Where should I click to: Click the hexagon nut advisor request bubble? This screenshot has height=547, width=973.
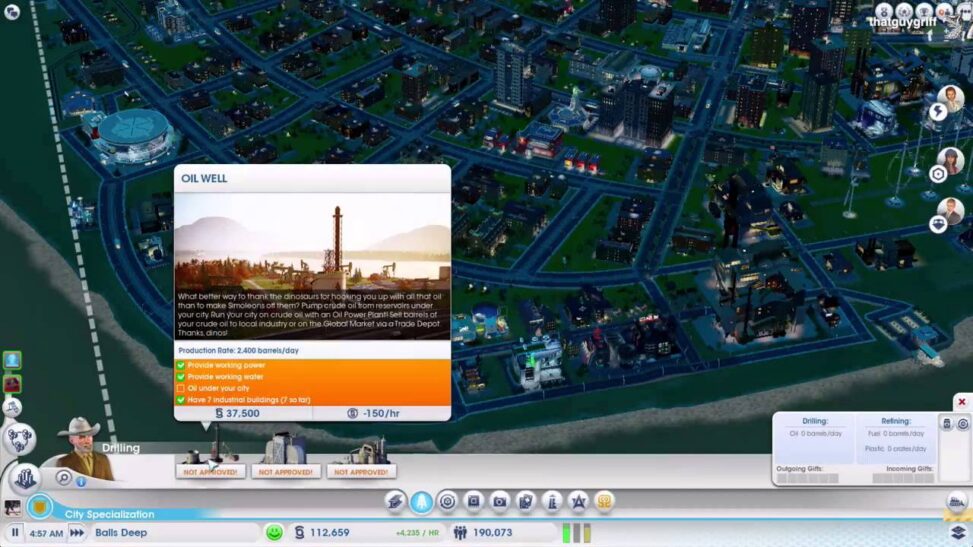tap(938, 174)
